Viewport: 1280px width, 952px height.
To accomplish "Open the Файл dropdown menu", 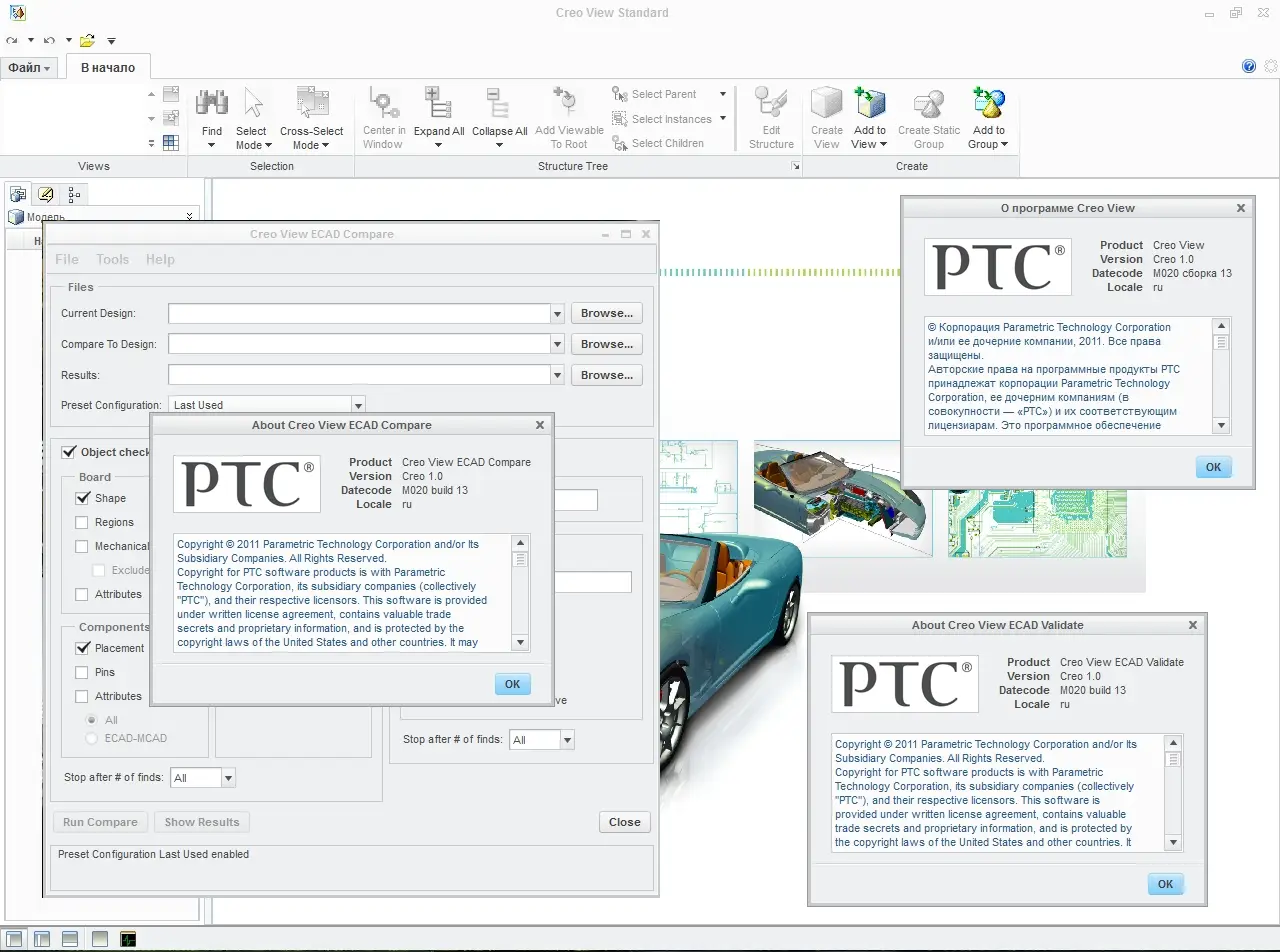I will 30,68.
